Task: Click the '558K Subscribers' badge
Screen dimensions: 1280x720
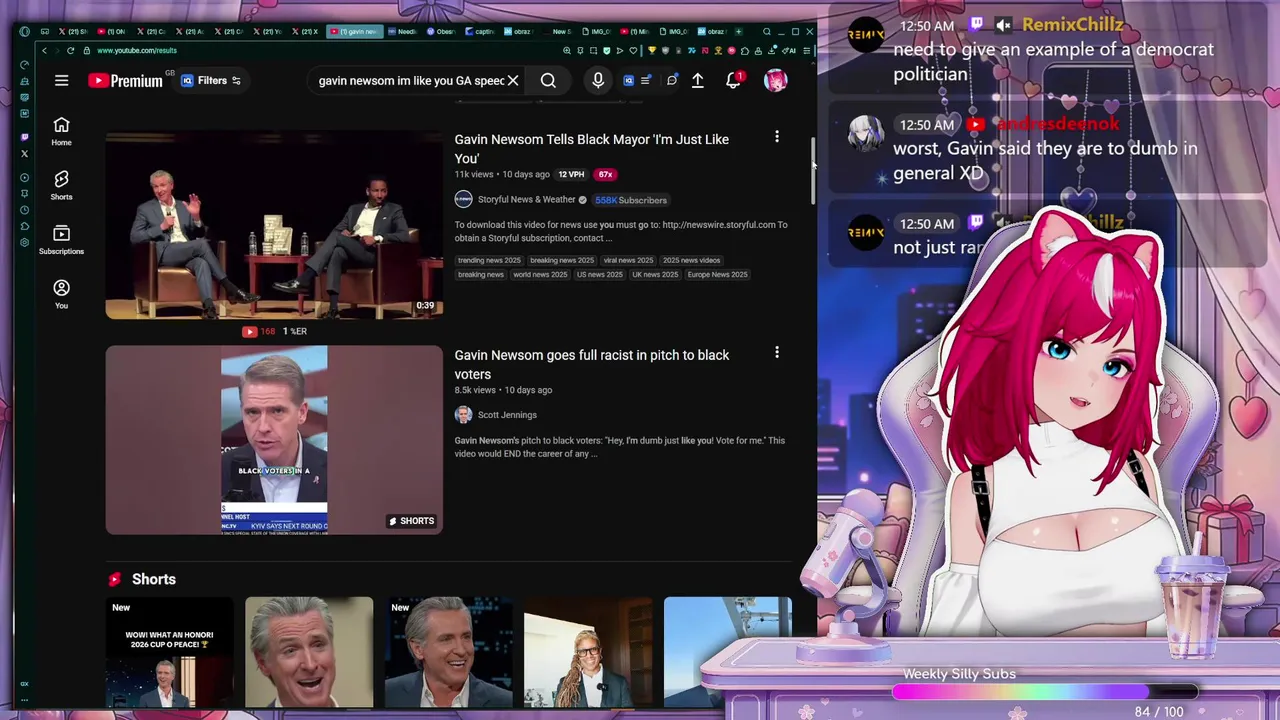Action: pos(630,200)
